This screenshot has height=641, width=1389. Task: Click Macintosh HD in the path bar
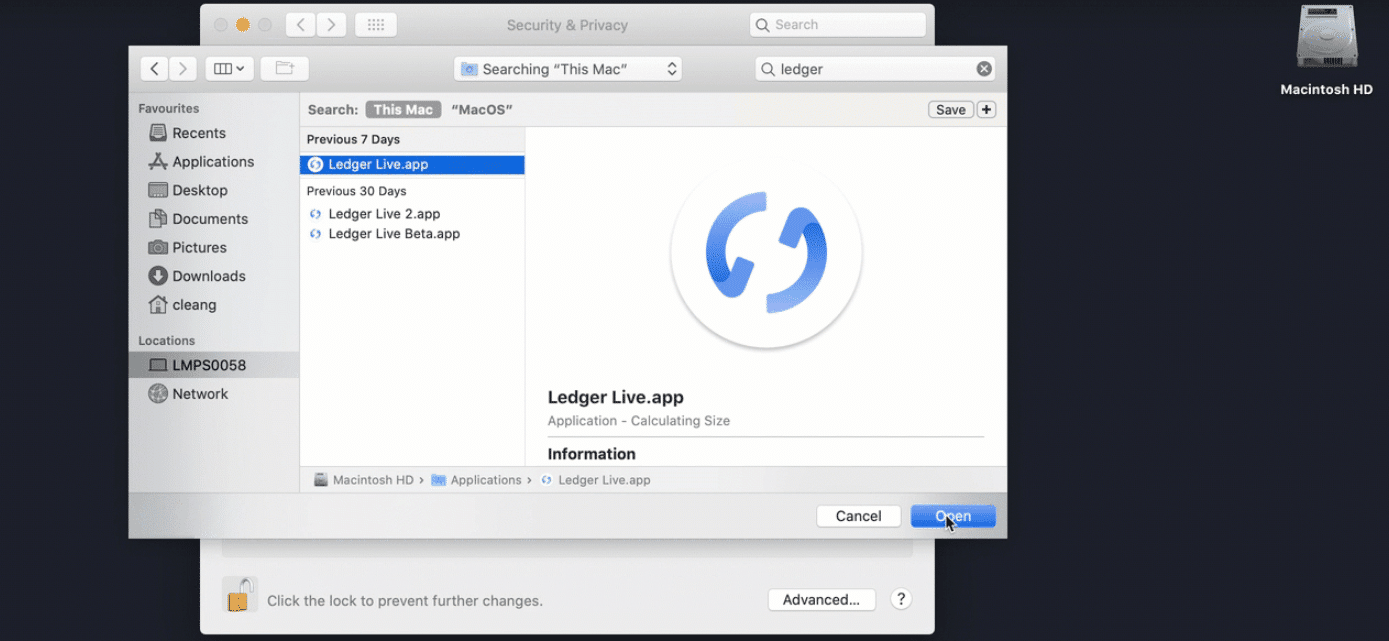click(x=363, y=480)
